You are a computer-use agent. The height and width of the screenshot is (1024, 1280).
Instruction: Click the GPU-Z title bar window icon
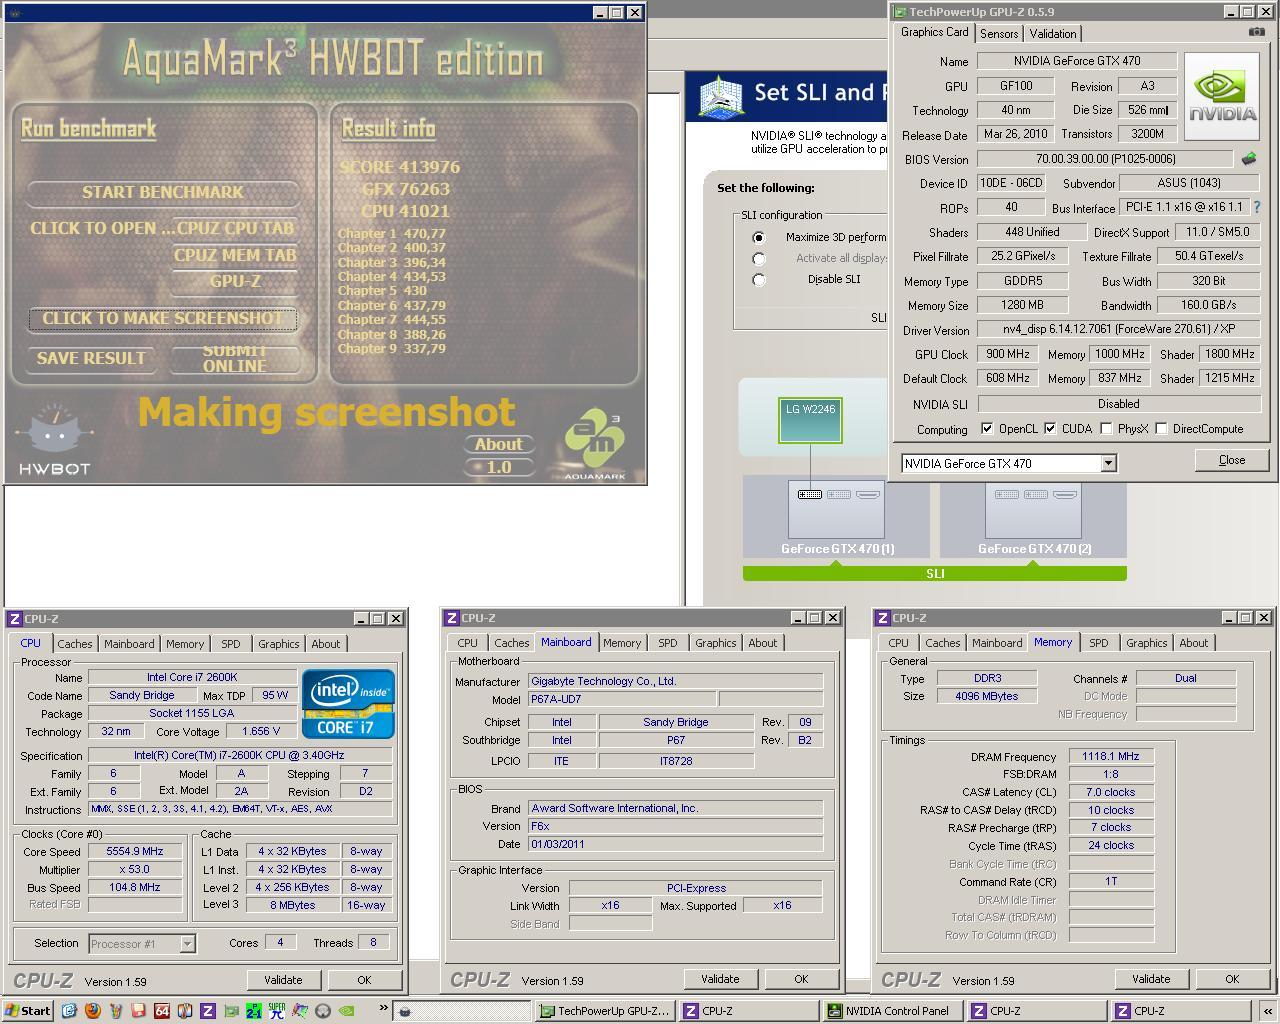[x=899, y=12]
